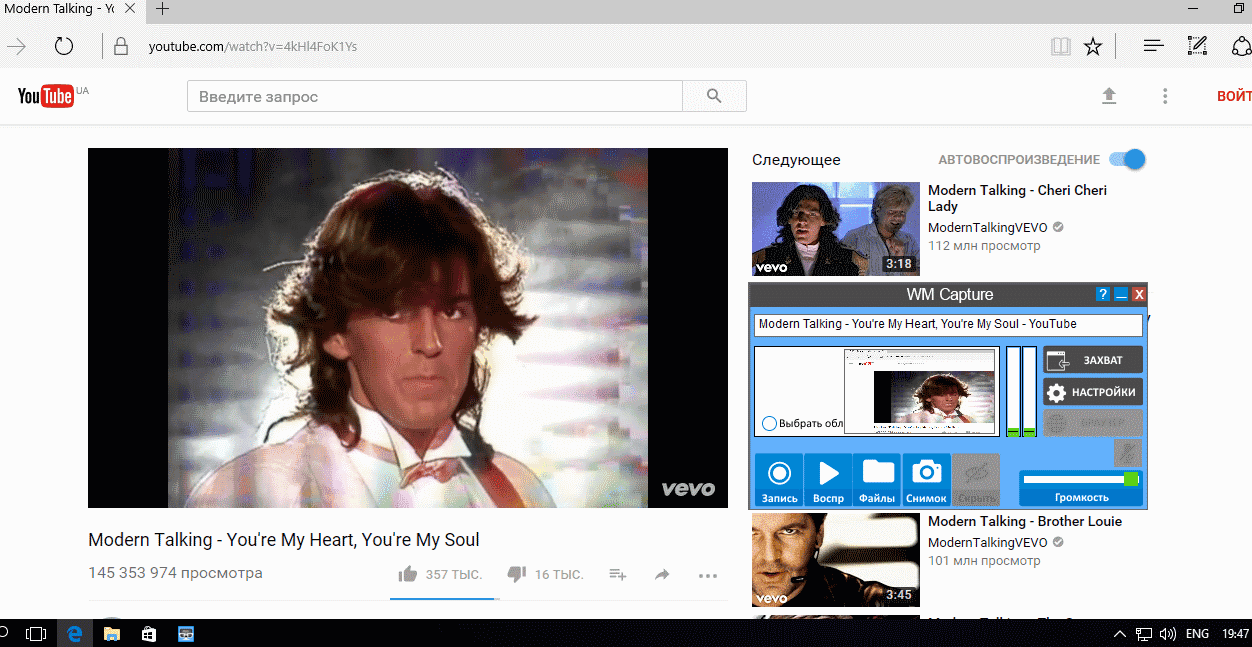1252x647 pixels.
Task: Open the Файлы folder in WM Capture
Action: 878,480
